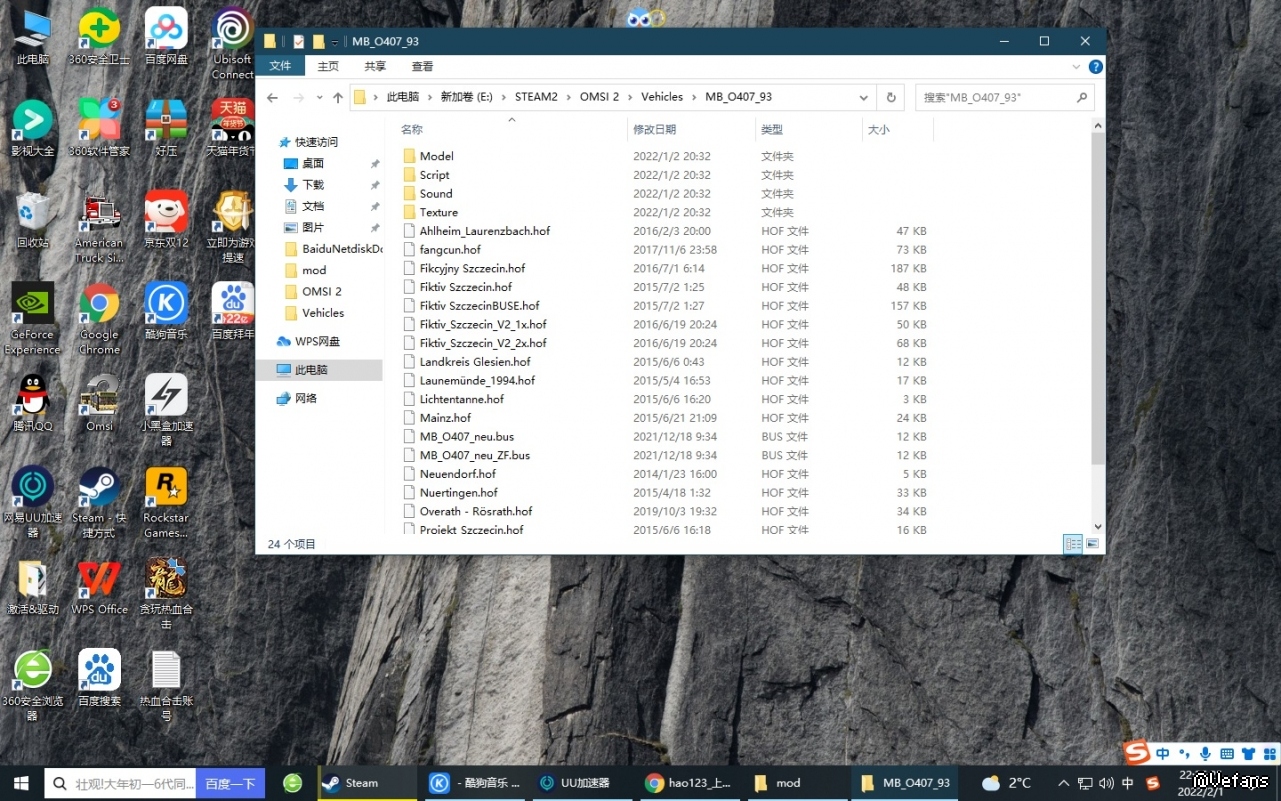Open the Explorer help question mark icon

click(x=1095, y=67)
